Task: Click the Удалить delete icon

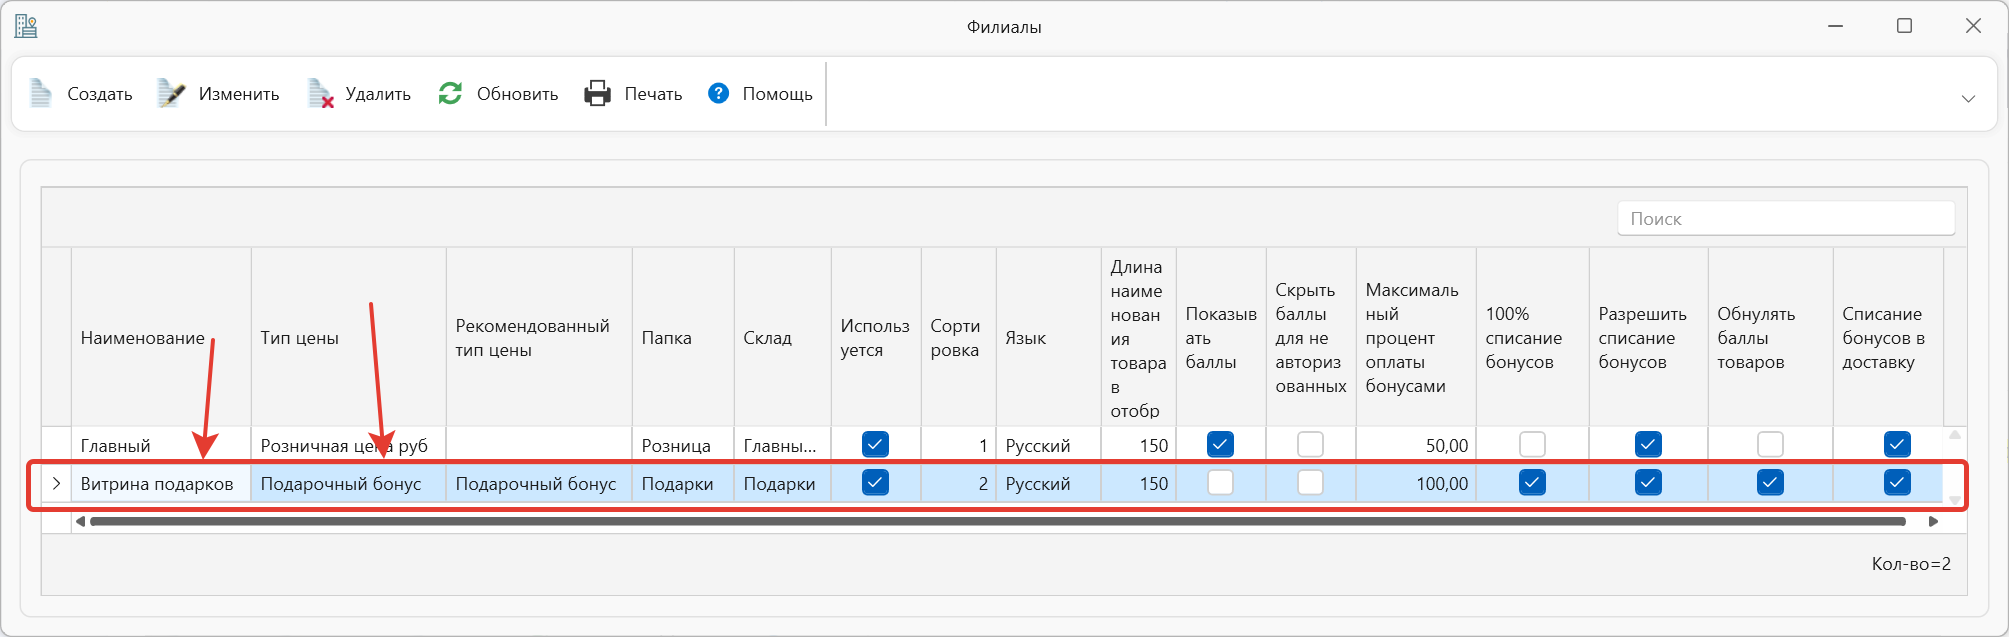Action: pyautogui.click(x=320, y=93)
